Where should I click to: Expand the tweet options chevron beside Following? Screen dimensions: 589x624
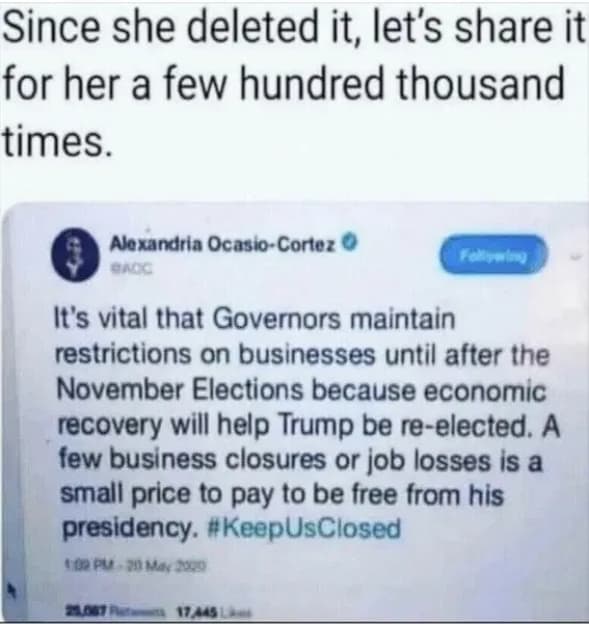575,257
